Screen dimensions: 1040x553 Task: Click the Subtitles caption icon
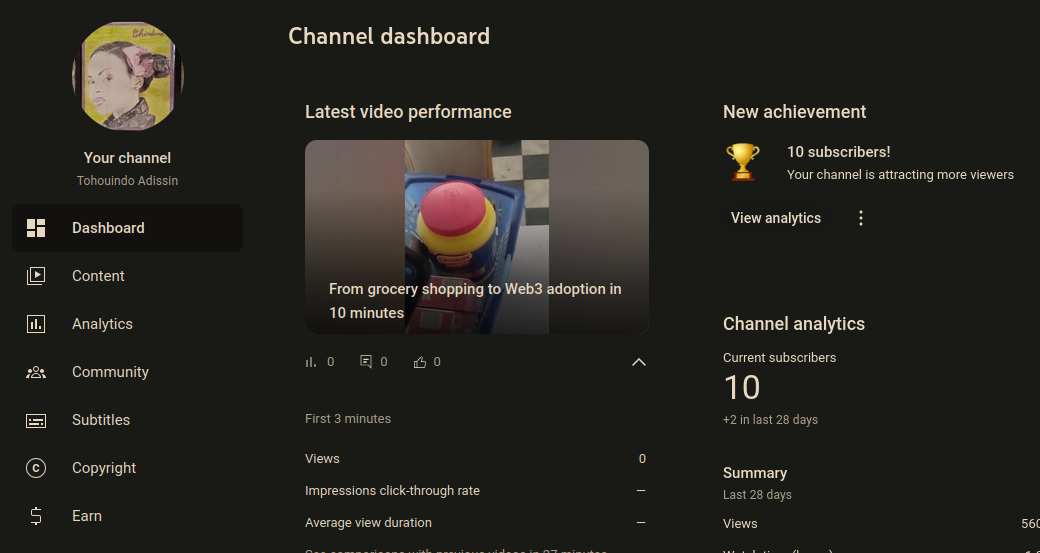tap(36, 420)
